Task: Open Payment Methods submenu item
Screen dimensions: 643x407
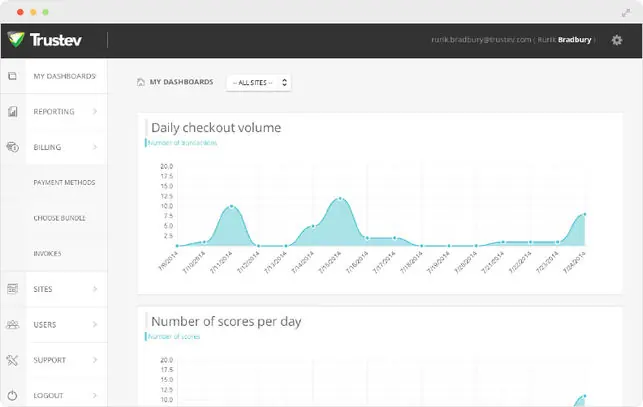Action: click(64, 183)
